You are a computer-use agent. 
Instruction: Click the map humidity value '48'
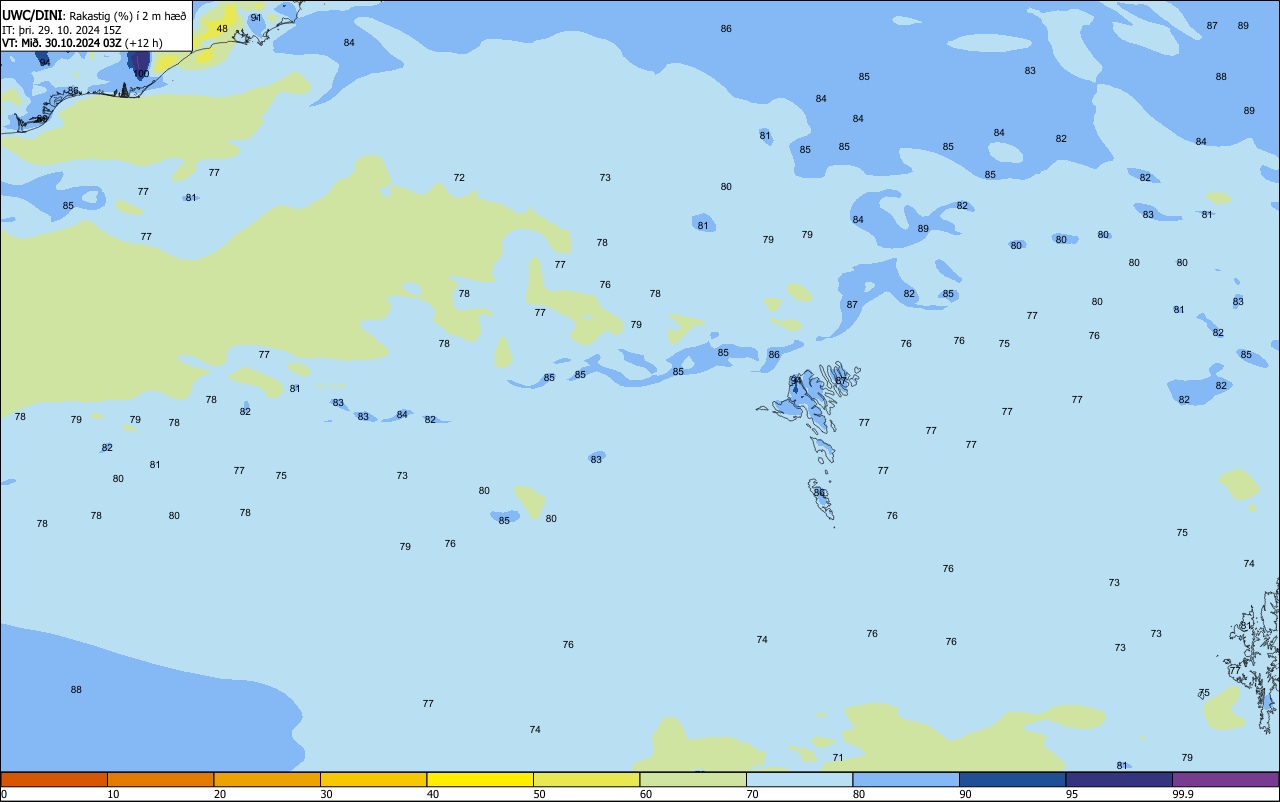pyautogui.click(x=222, y=29)
